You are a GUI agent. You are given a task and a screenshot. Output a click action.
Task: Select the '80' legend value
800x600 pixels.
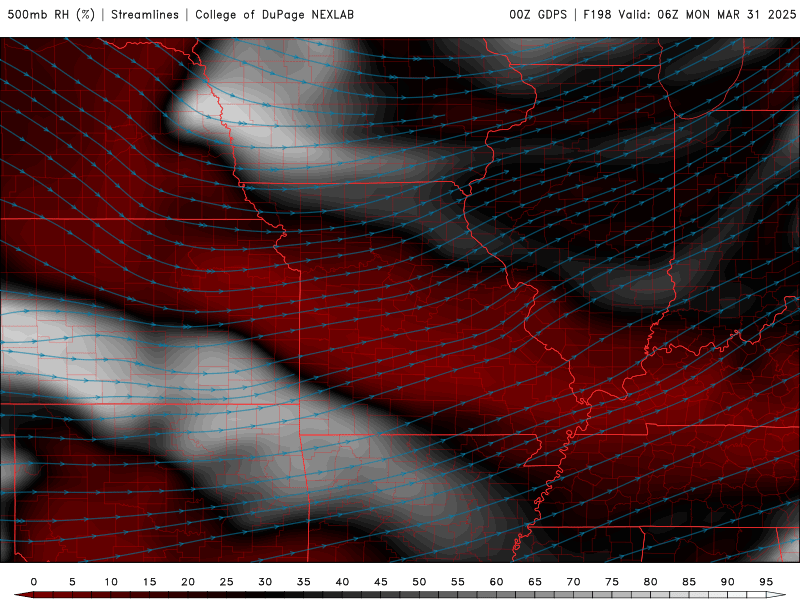(651, 582)
